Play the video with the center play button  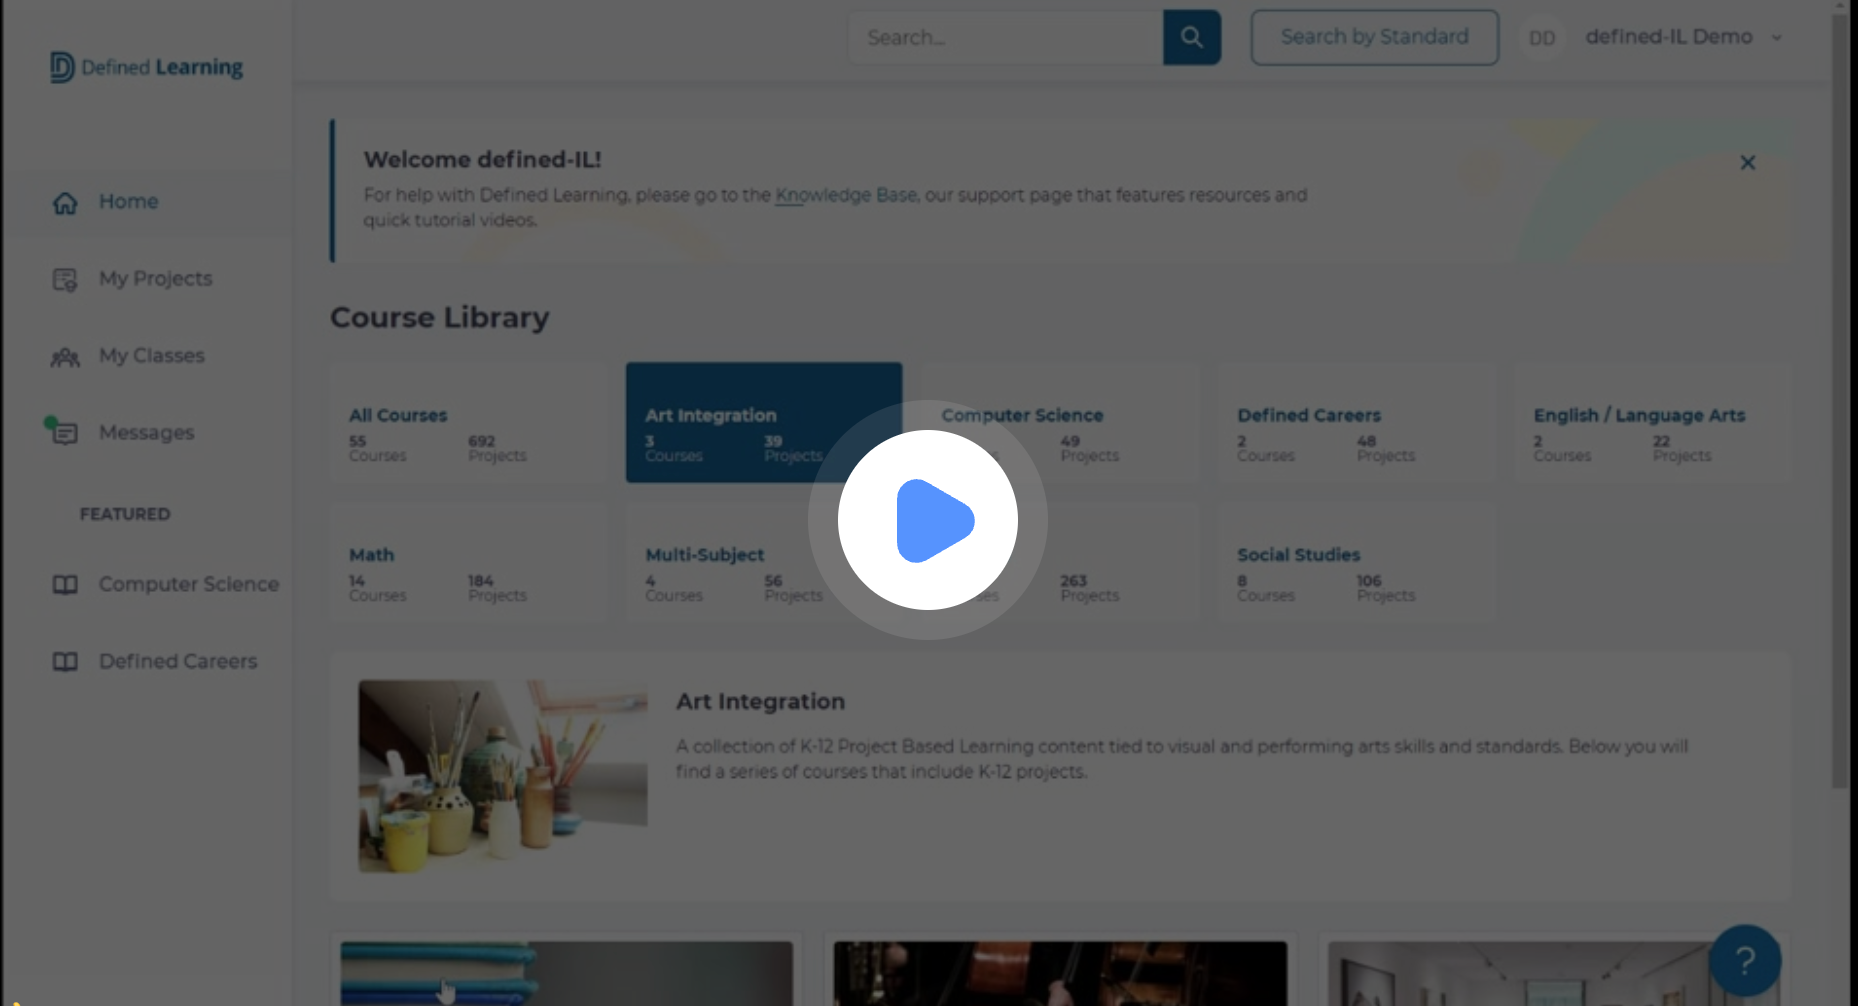click(x=928, y=520)
